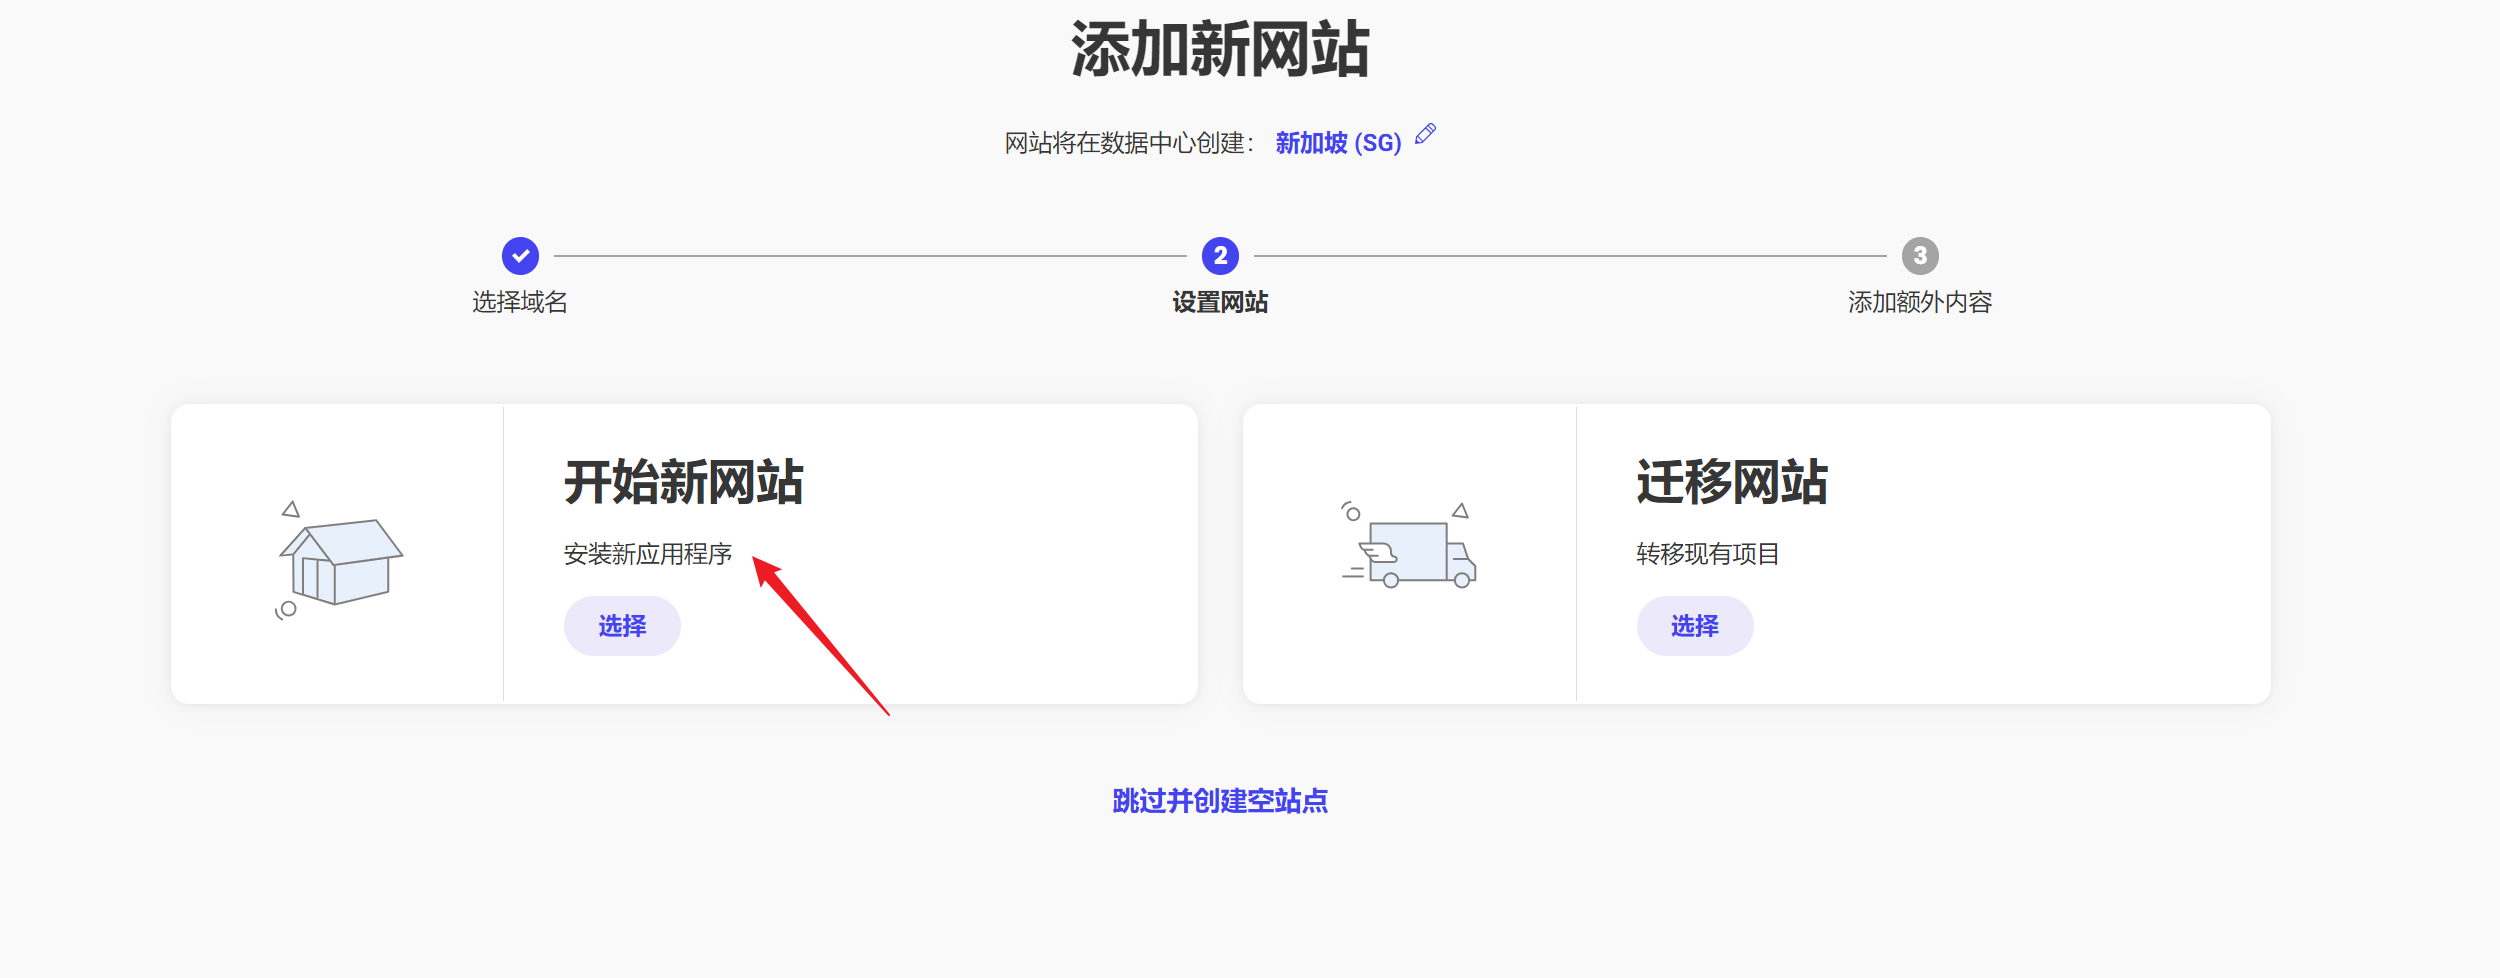This screenshot has width=2500, height=978.
Task: Click the step 2 numbered circle
Action: (x=1220, y=256)
